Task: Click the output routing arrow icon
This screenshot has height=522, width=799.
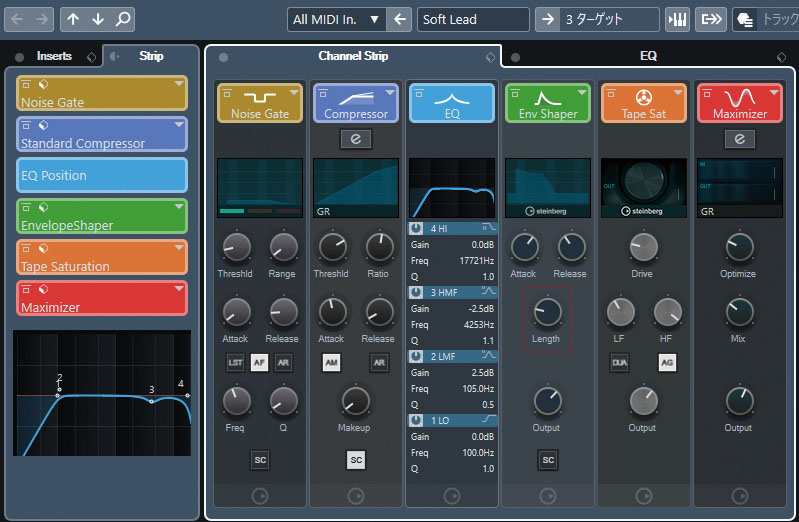Action: pyautogui.click(x=711, y=19)
